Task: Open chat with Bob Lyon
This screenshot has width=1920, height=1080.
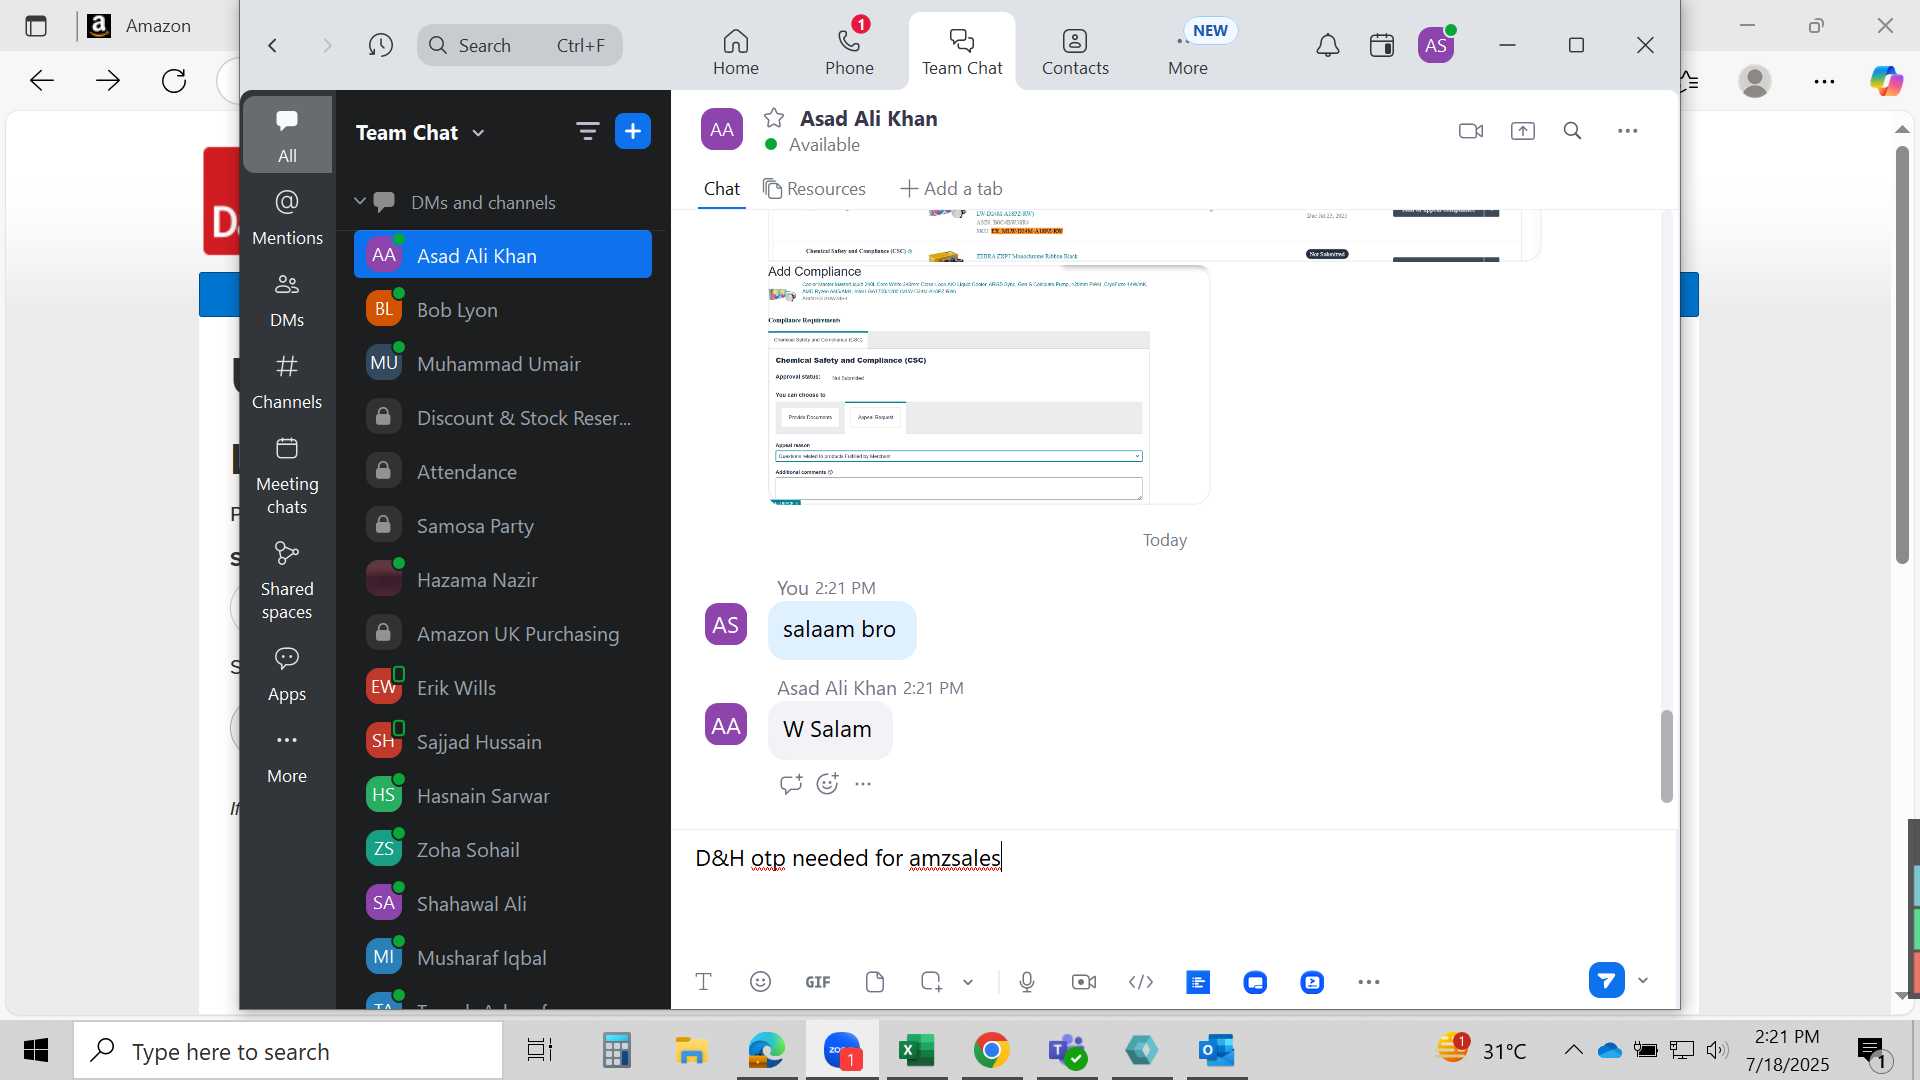Action: 503,310
